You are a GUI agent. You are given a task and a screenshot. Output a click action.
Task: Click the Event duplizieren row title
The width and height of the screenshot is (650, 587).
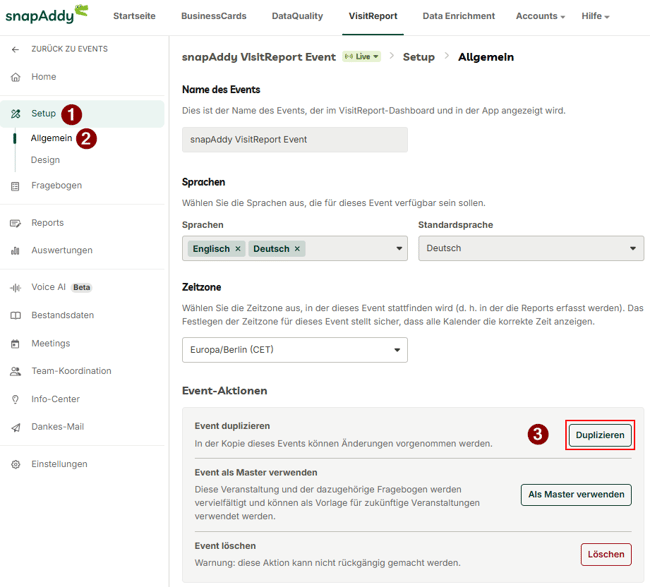pyautogui.click(x=232, y=426)
